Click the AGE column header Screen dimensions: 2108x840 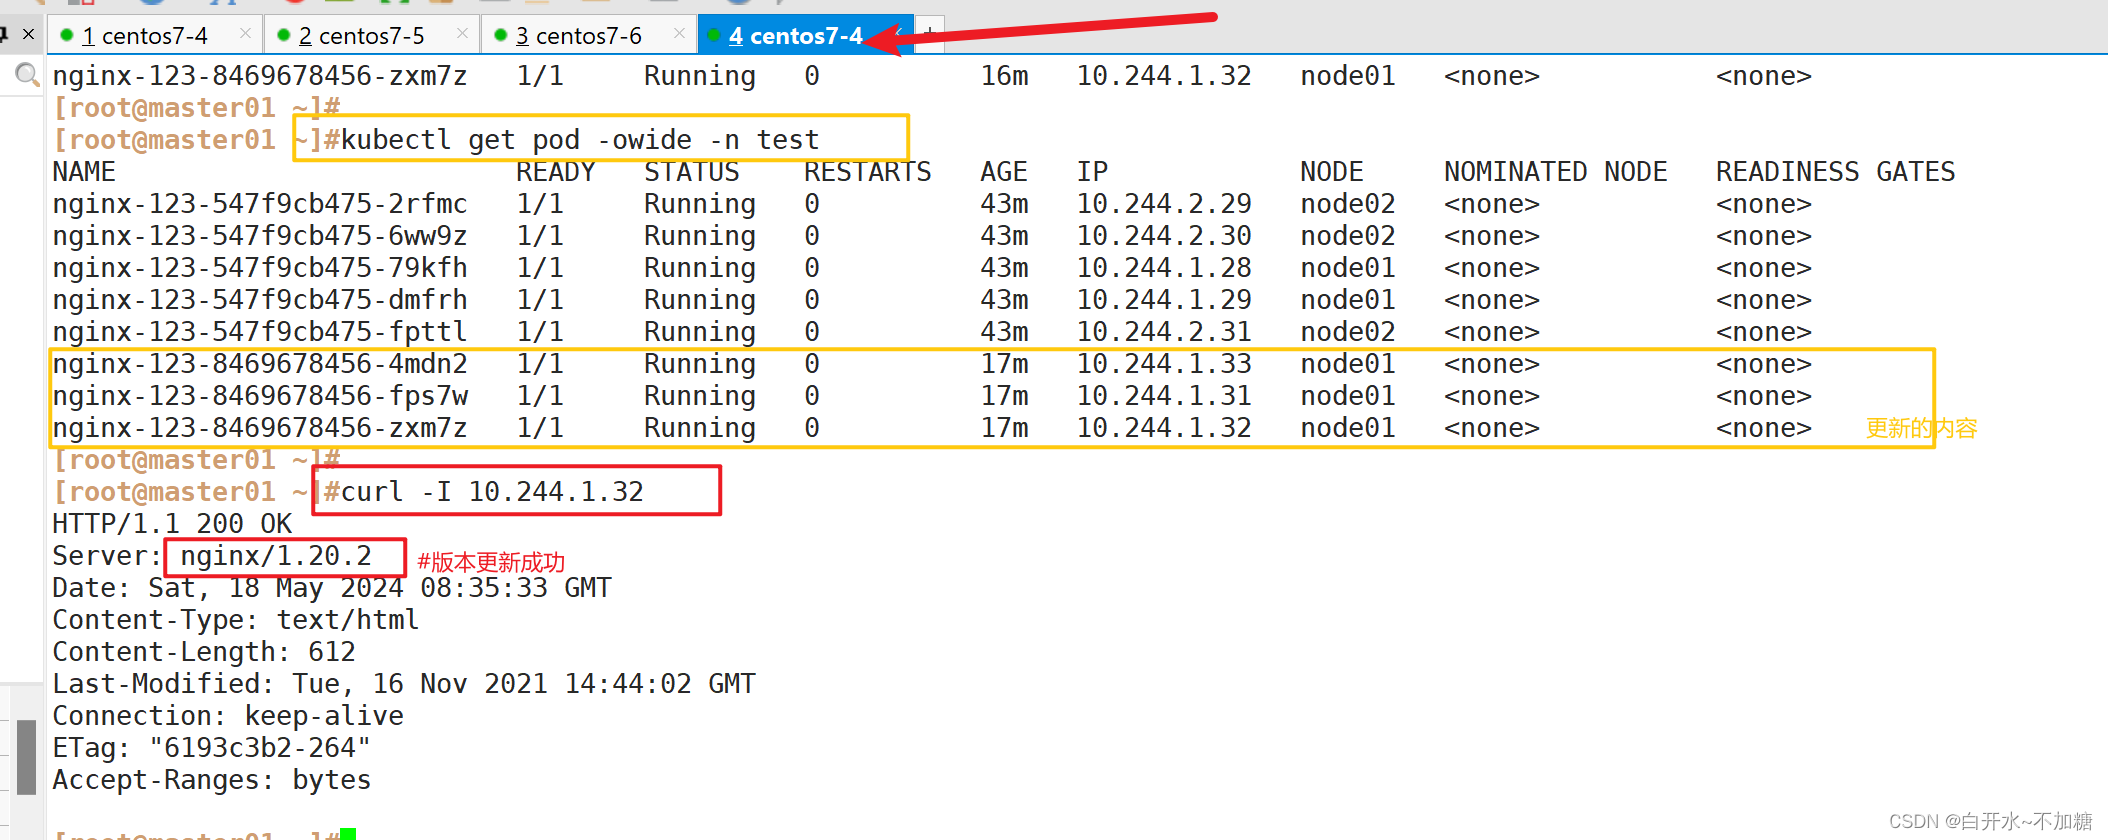click(x=1004, y=172)
